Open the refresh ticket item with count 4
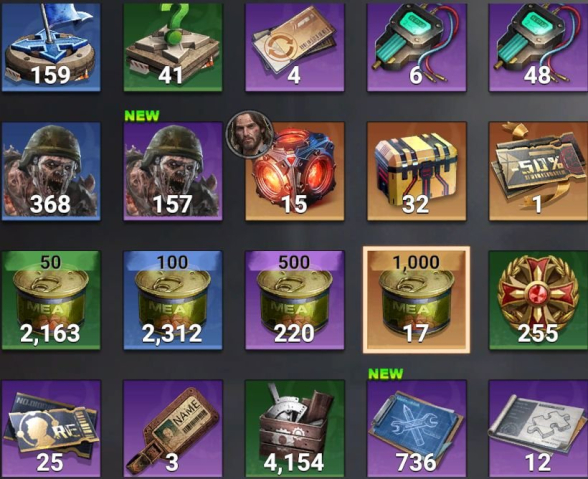The width and height of the screenshot is (588, 479). 295,47
